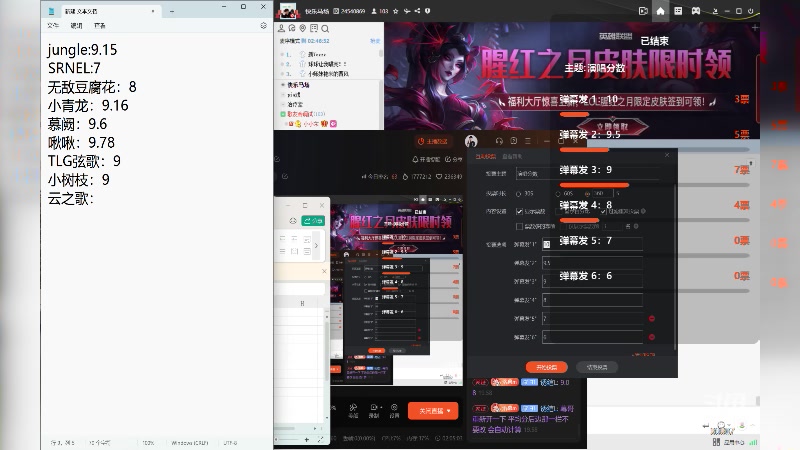Image resolution: width=800 pixels, height=450 pixels.
Task: Switch to the second voting dialog tab
Action: pyautogui.click(x=512, y=157)
